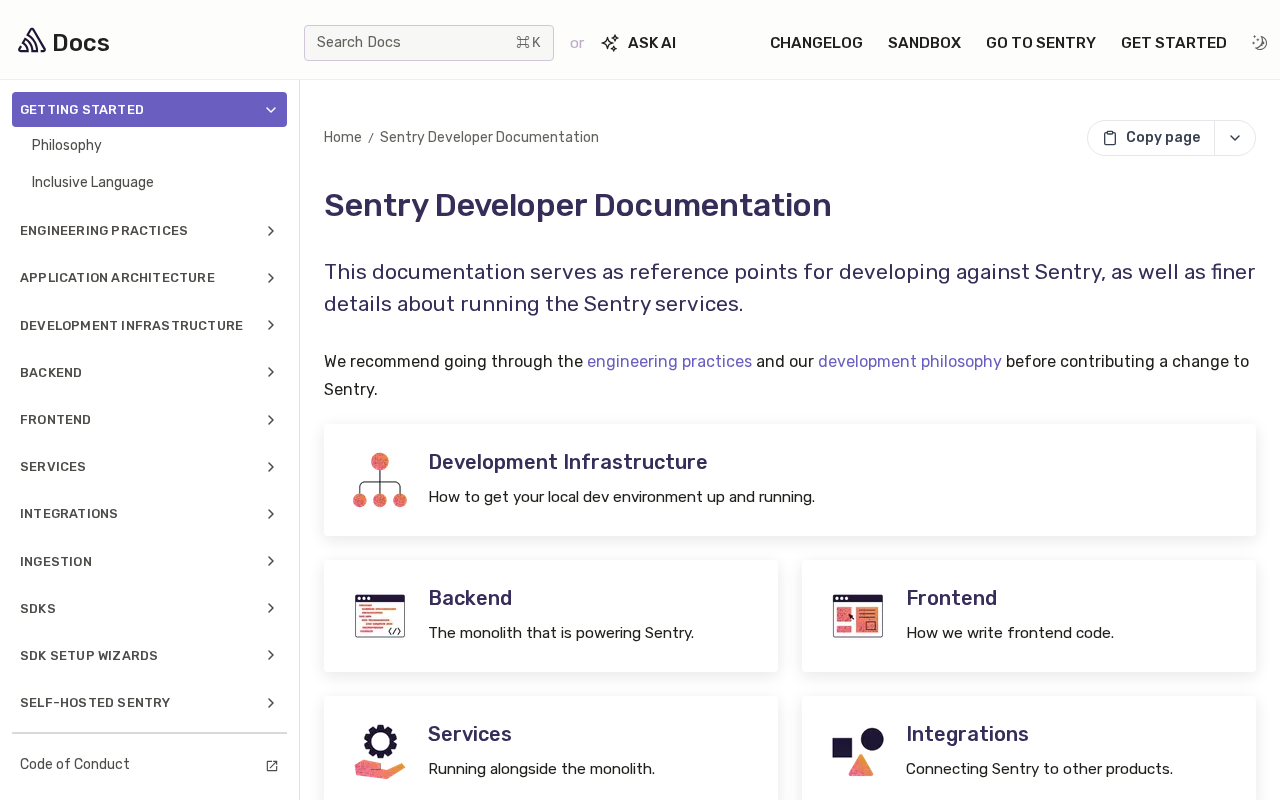Click the external link icon beside Code of Conduct
1280x800 pixels.
[x=272, y=766]
